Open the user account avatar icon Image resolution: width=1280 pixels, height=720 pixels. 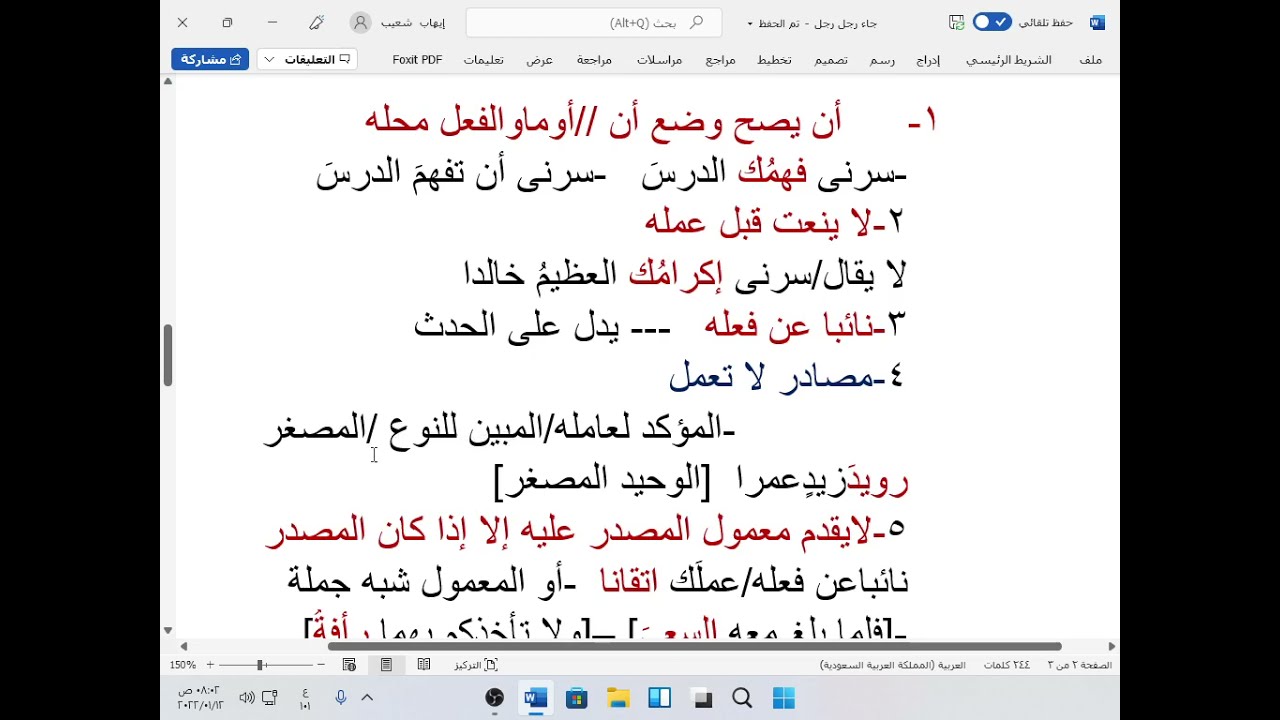click(361, 22)
